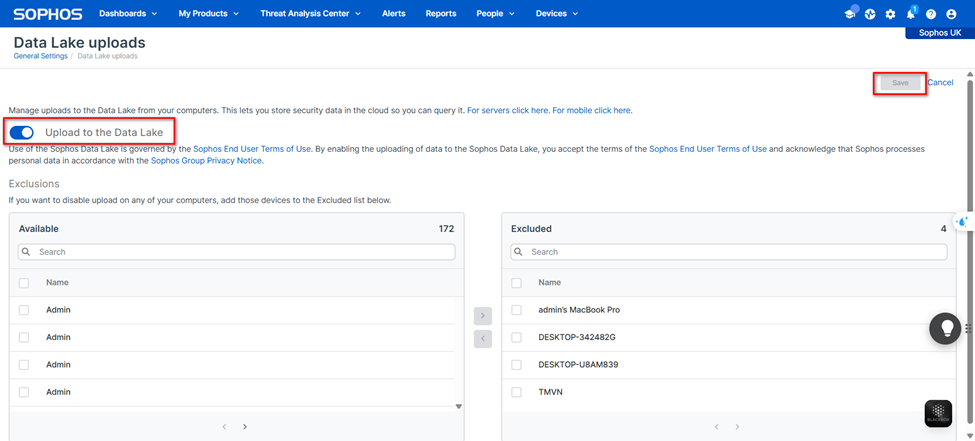
Task: Open the graduation cap training icon
Action: coord(850,14)
